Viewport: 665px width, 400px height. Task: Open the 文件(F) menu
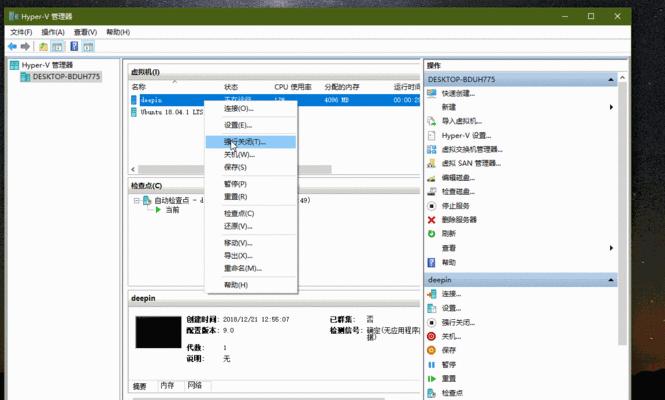click(x=21, y=32)
